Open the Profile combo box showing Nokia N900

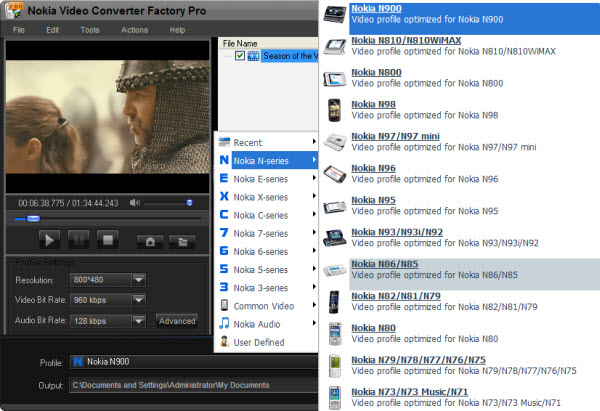coord(194,362)
